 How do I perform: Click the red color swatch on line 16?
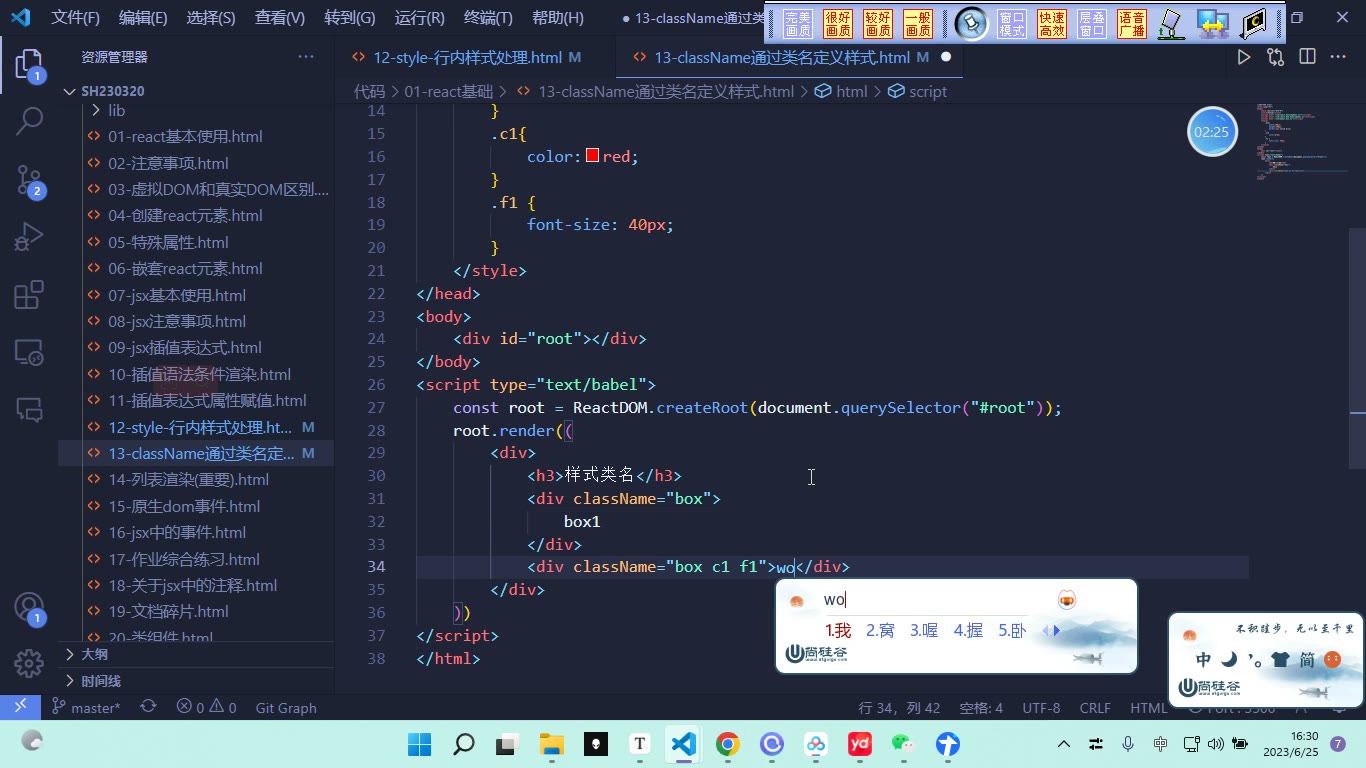[592, 156]
